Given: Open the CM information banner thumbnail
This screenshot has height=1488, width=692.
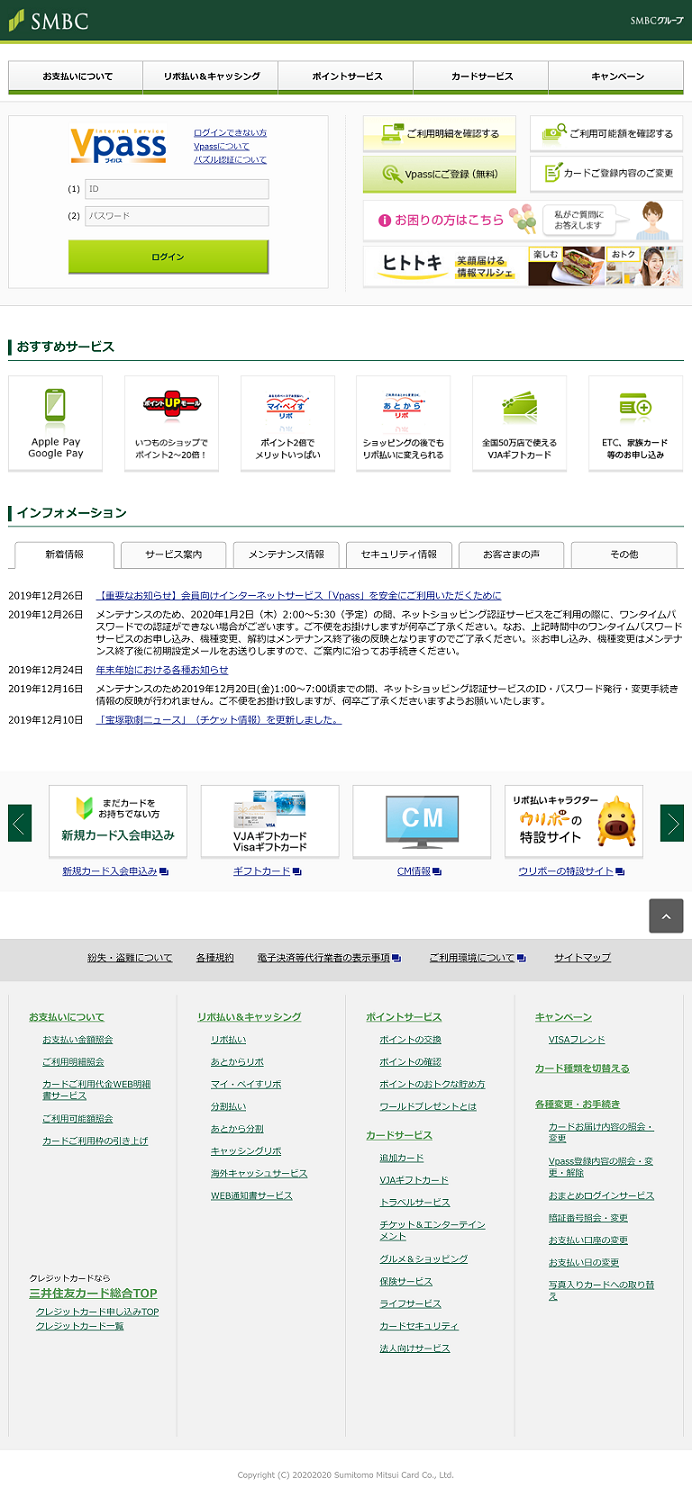Looking at the screenshot, I should tap(421, 820).
